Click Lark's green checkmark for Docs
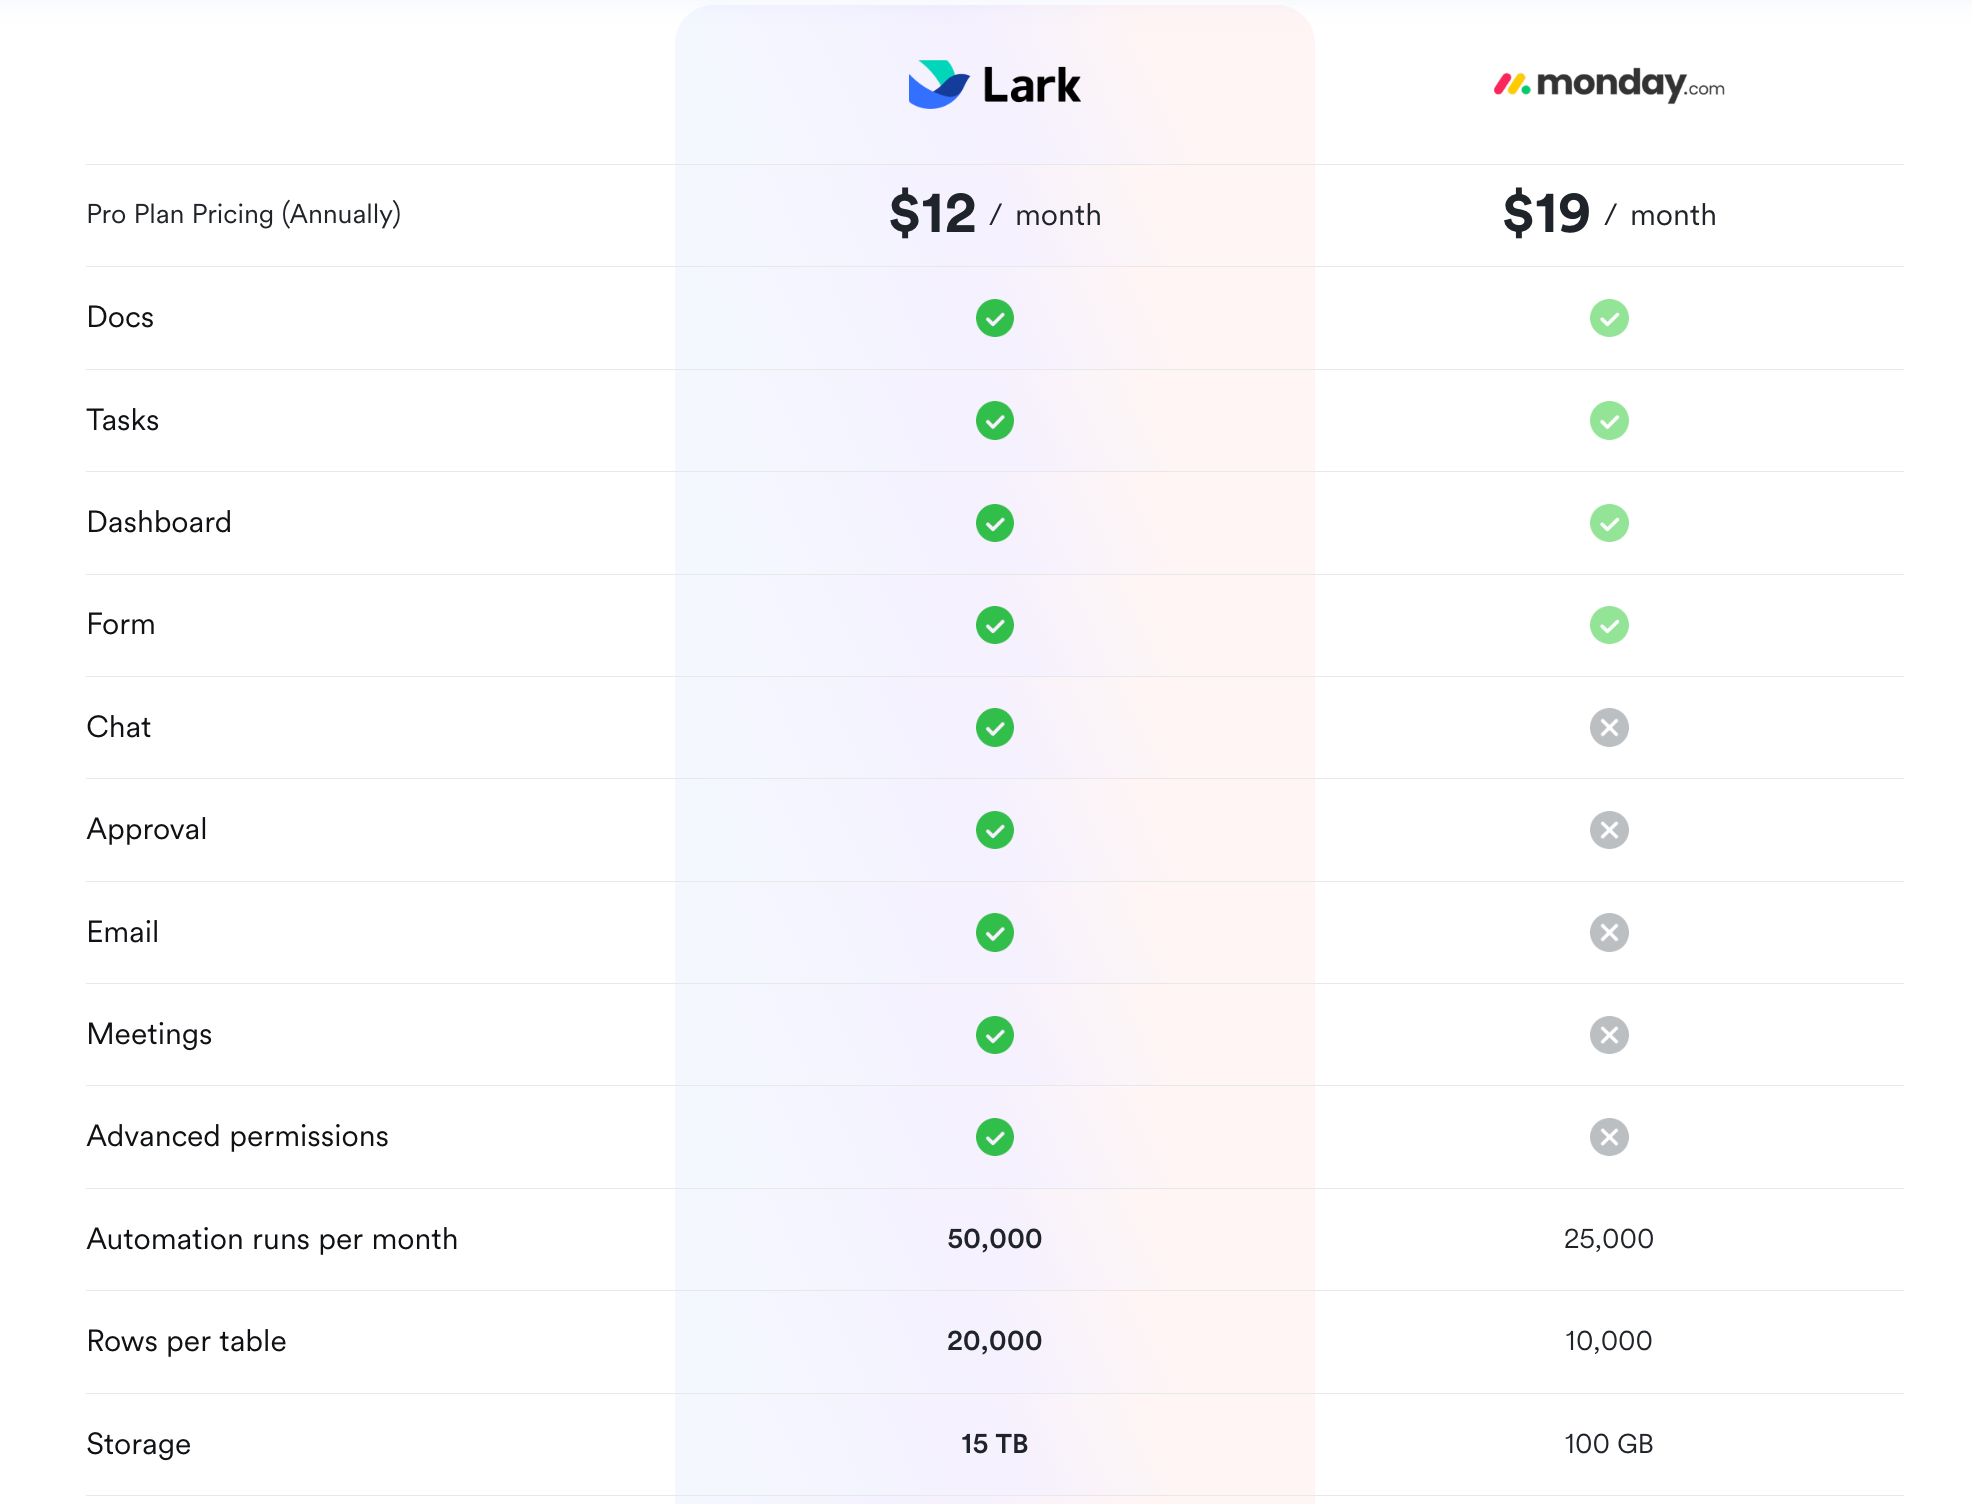 [995, 318]
